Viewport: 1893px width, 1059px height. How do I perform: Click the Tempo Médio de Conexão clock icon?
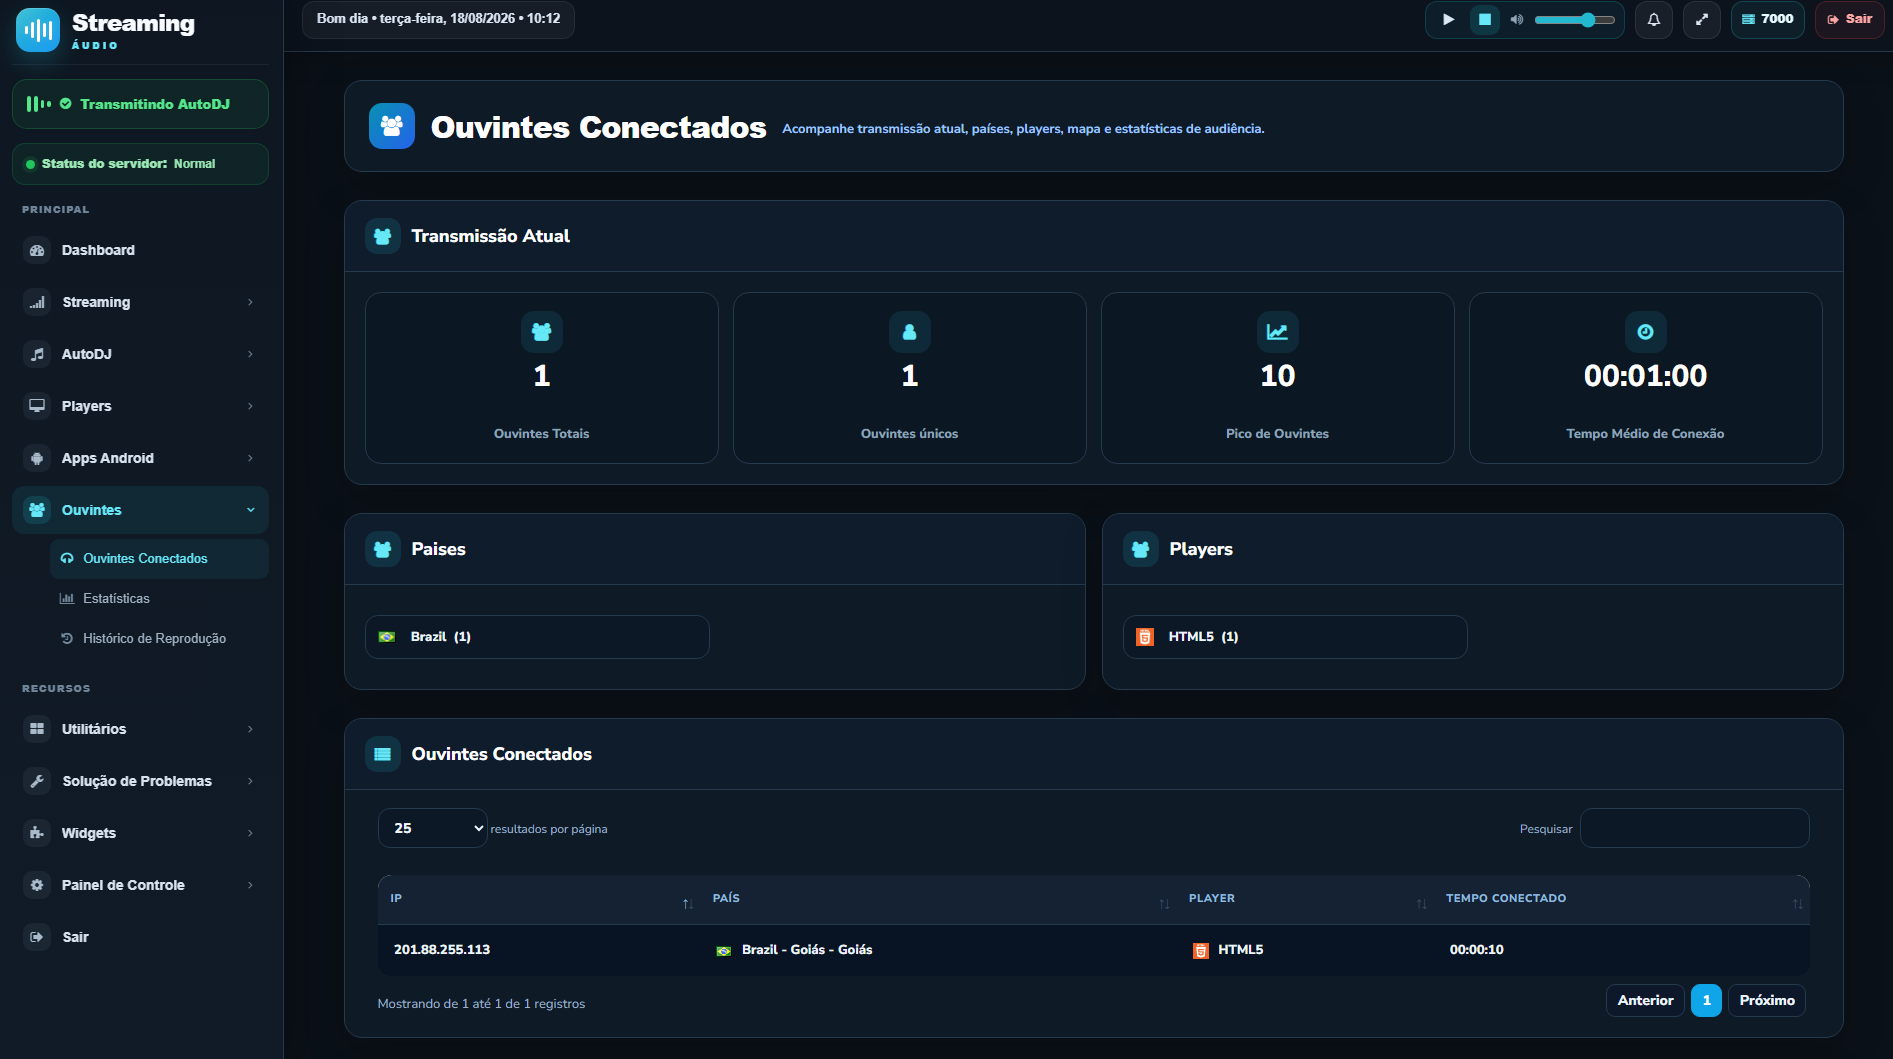pyautogui.click(x=1646, y=332)
